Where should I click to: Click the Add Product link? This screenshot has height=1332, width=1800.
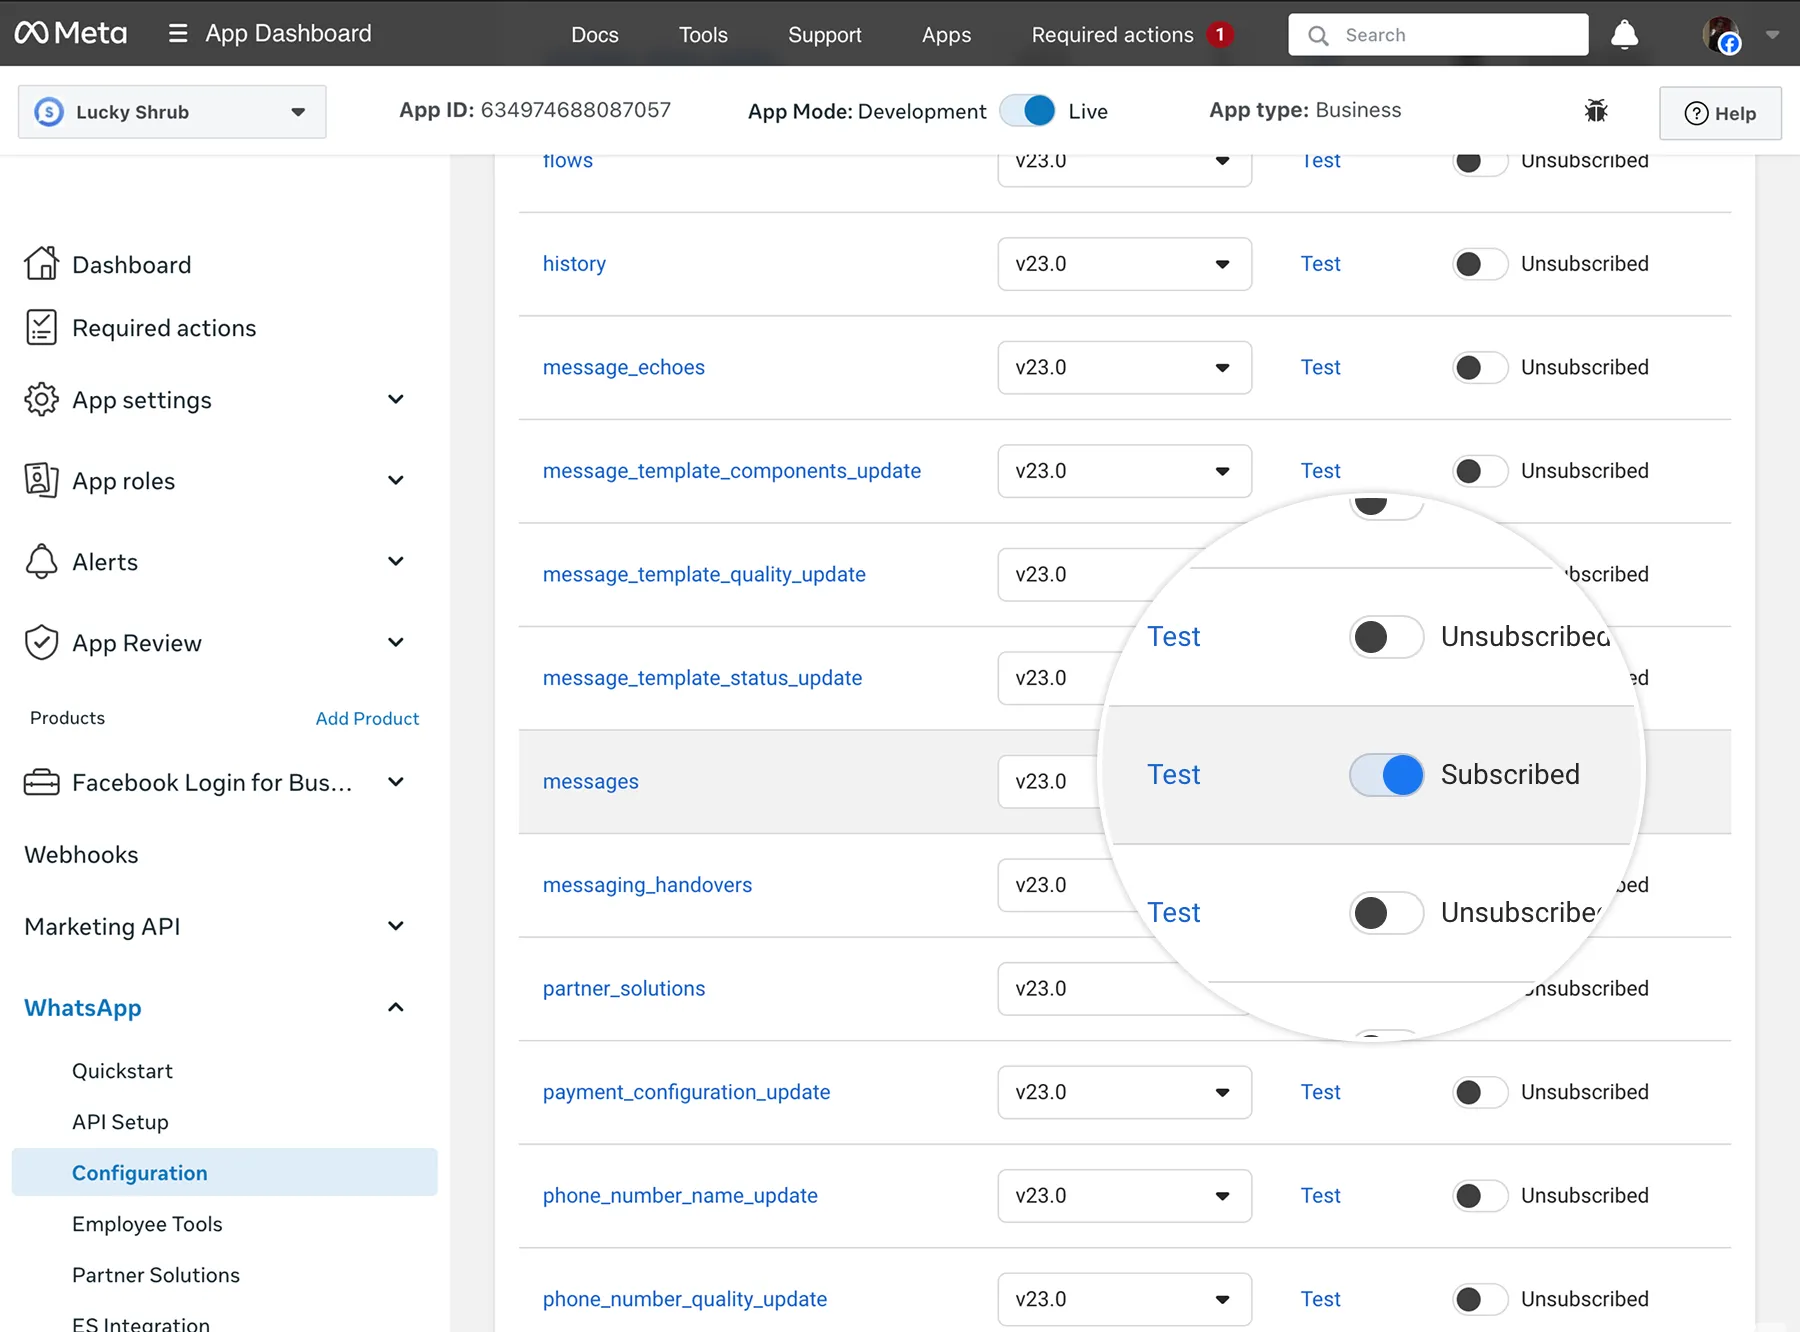click(367, 718)
